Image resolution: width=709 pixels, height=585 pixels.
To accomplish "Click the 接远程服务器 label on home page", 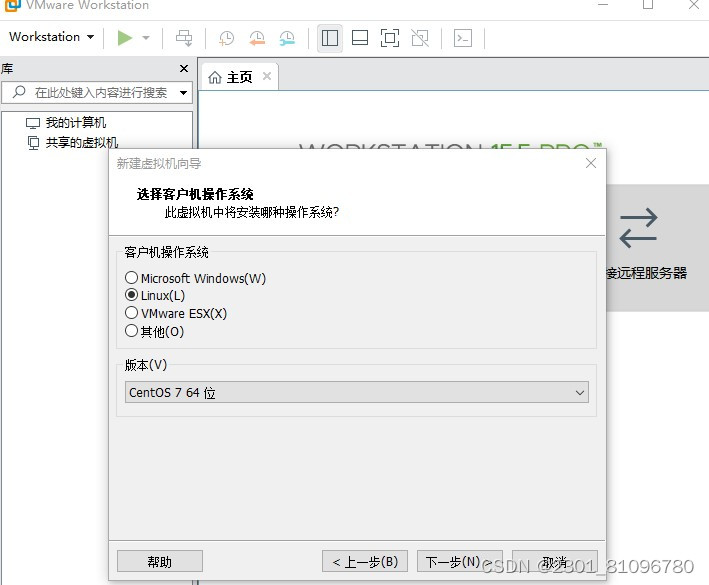I will pos(647,273).
